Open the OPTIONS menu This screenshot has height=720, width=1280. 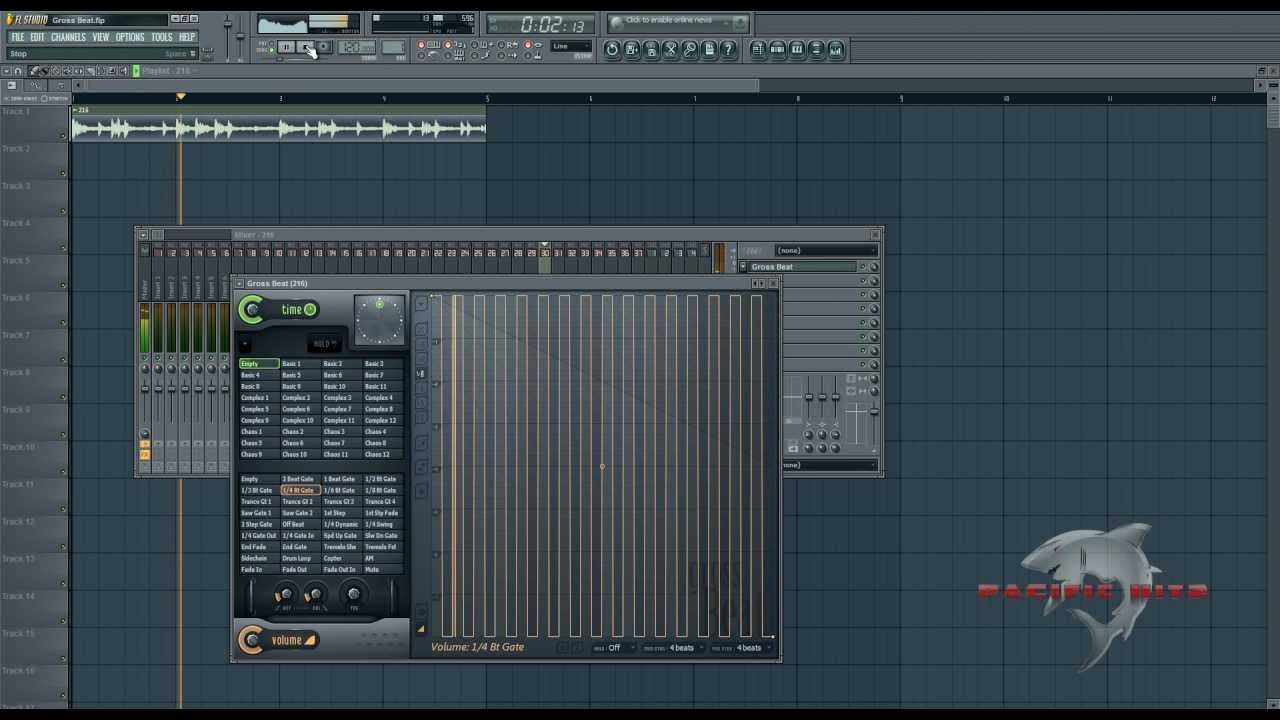click(x=130, y=37)
